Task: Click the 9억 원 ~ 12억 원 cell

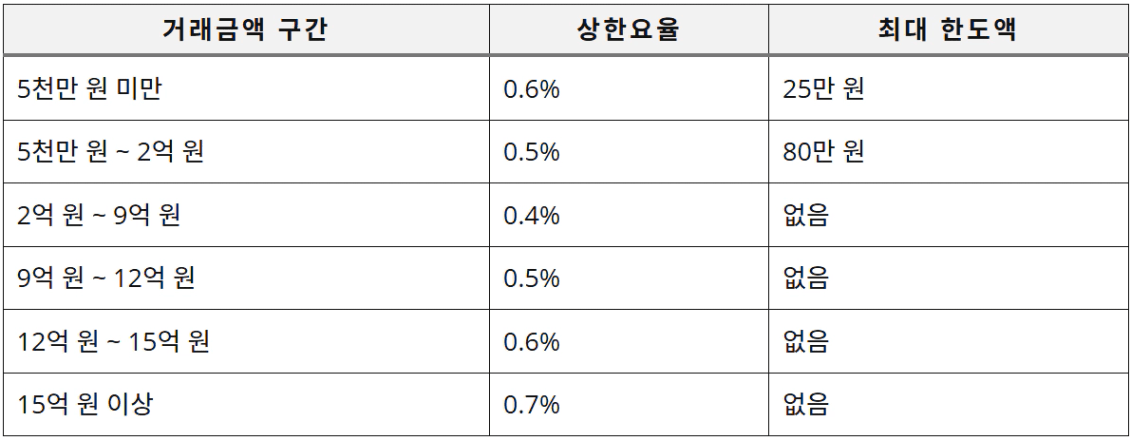Action: pos(106,278)
